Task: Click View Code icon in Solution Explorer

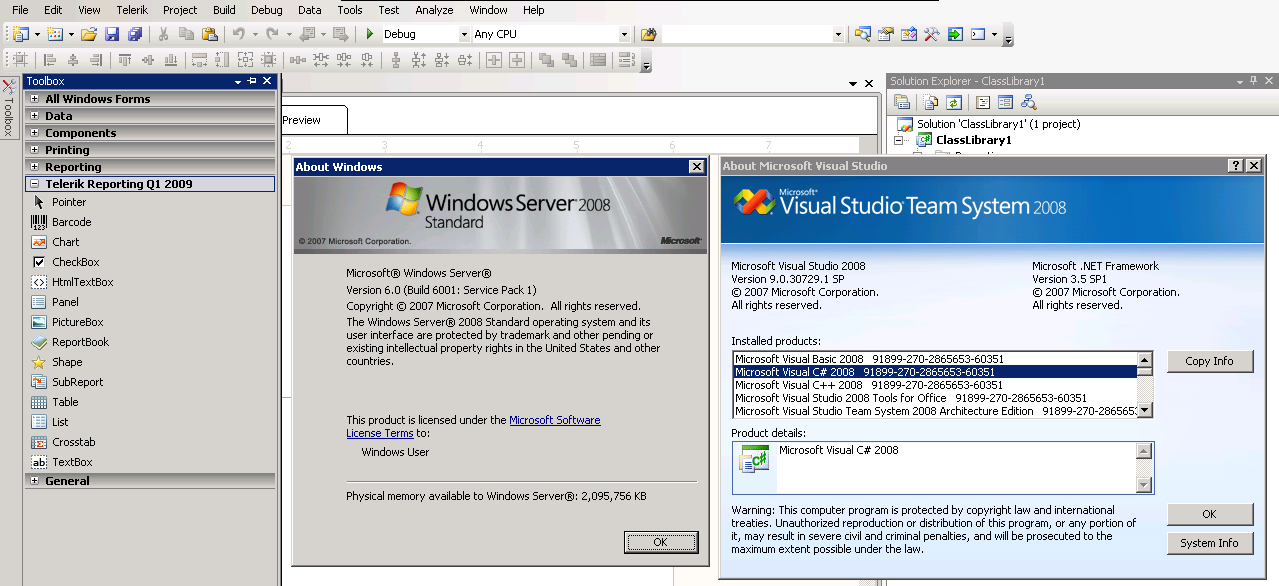Action: (983, 102)
